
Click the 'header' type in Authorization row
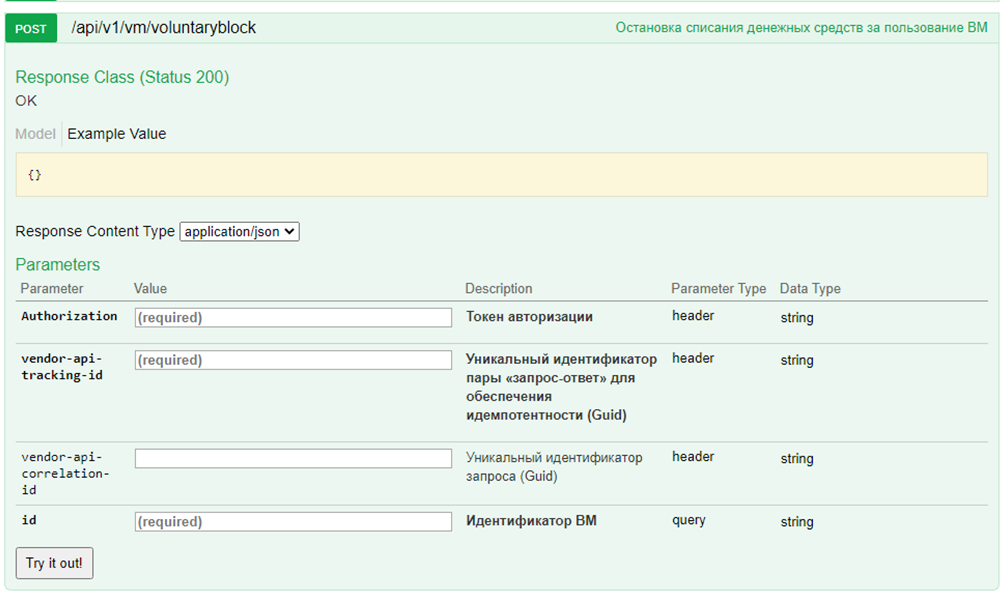(x=693, y=316)
